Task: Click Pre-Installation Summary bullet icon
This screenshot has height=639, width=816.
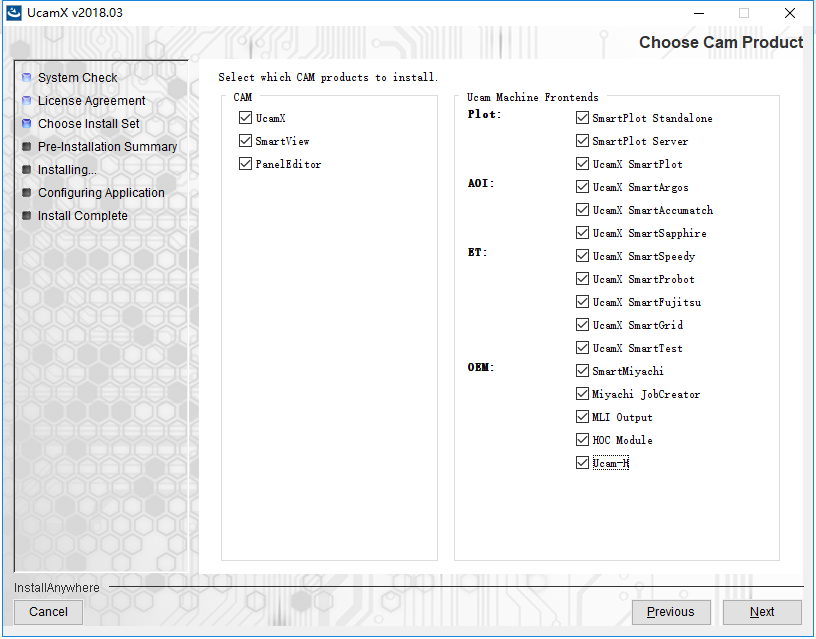Action: point(27,147)
